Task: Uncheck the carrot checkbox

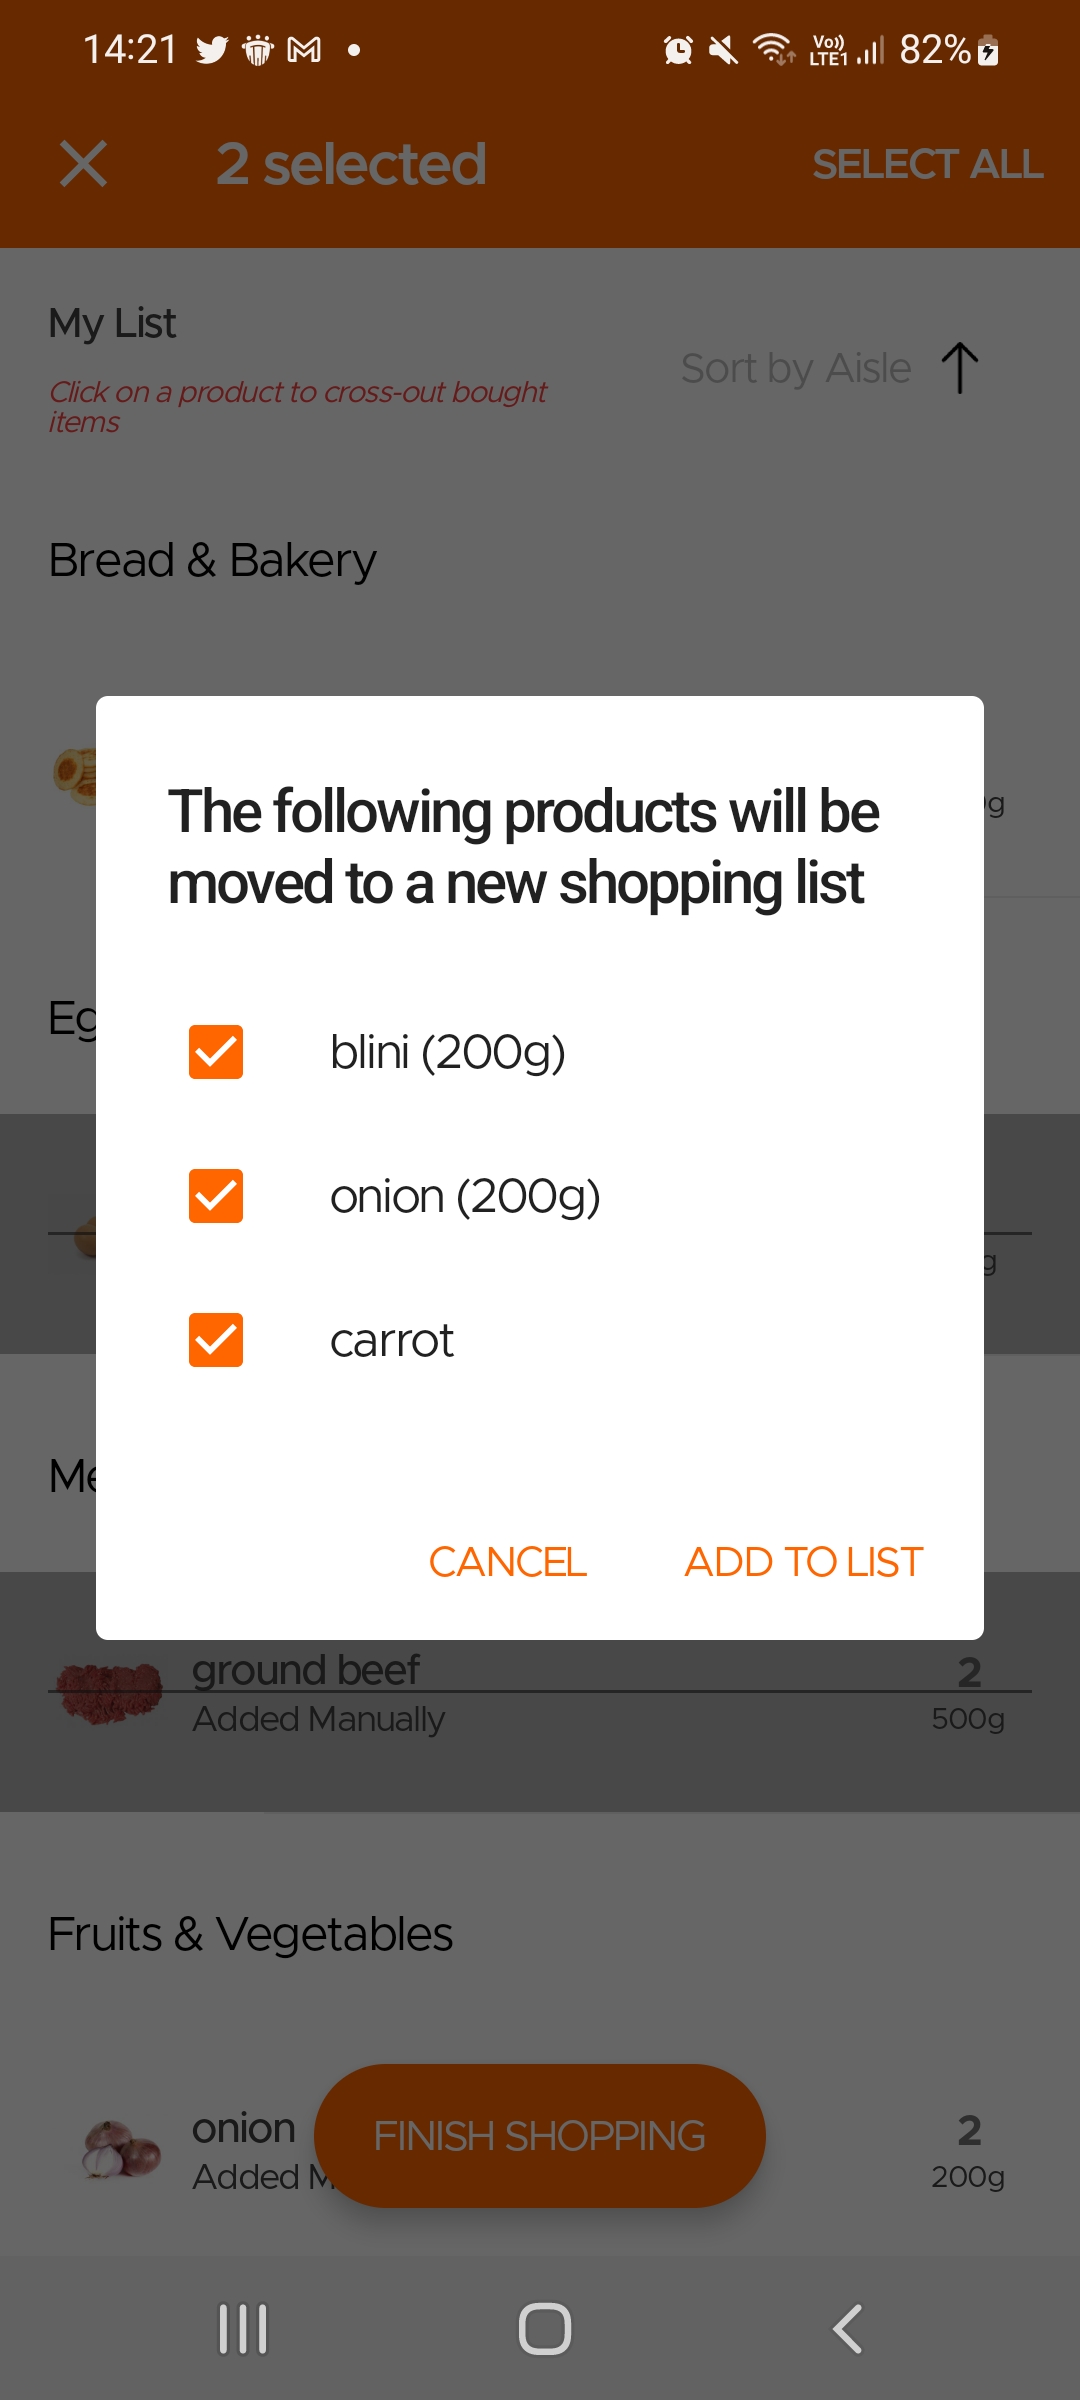Action: tap(216, 1340)
